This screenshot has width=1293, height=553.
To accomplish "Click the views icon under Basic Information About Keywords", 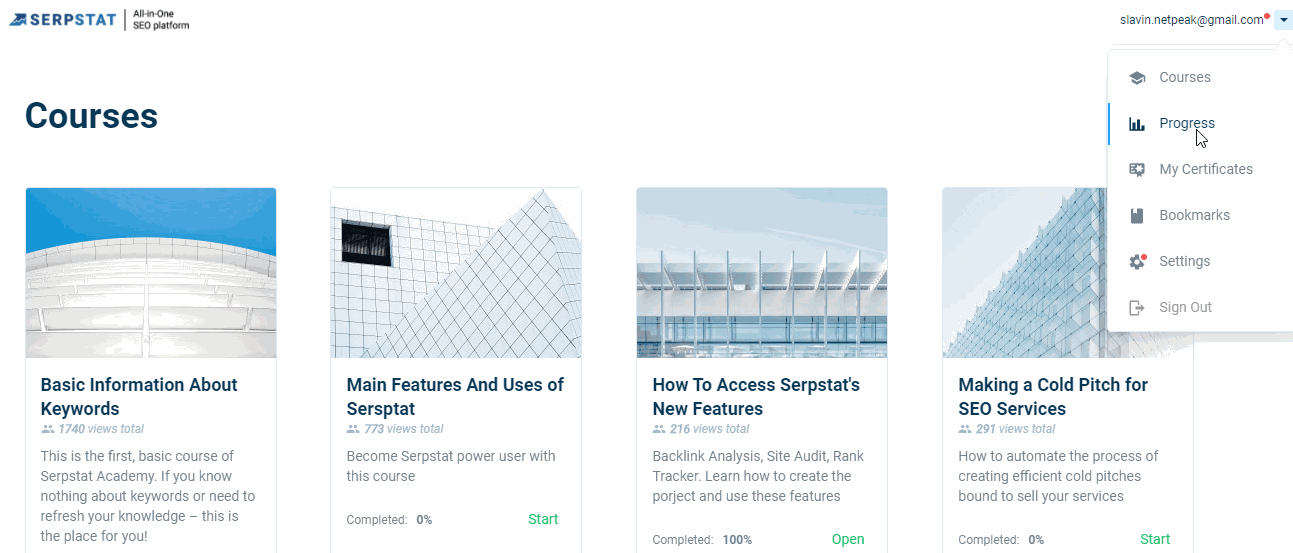I will [48, 429].
